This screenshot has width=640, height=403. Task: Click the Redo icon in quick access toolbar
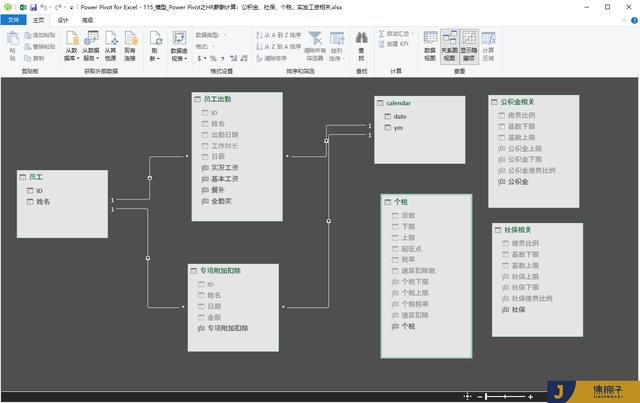[x=58, y=7]
